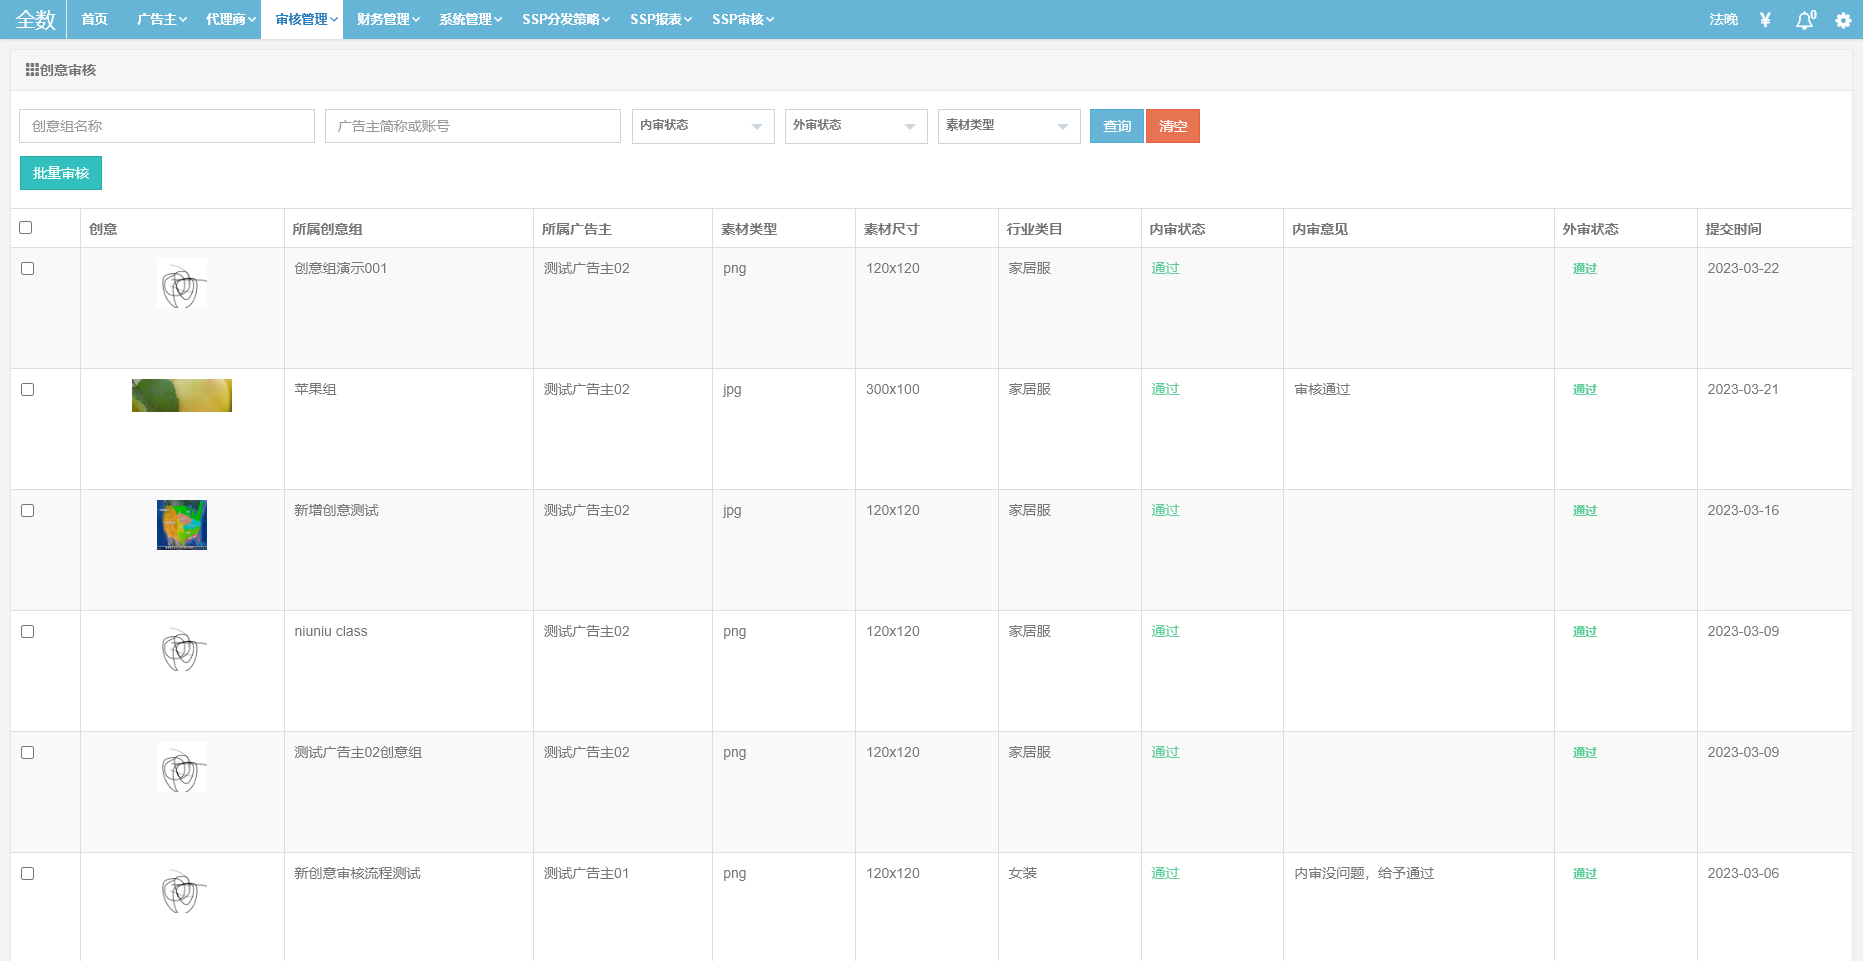Click 通过 external status for 测试广告主02创意组
This screenshot has width=1863, height=961.
tap(1585, 752)
